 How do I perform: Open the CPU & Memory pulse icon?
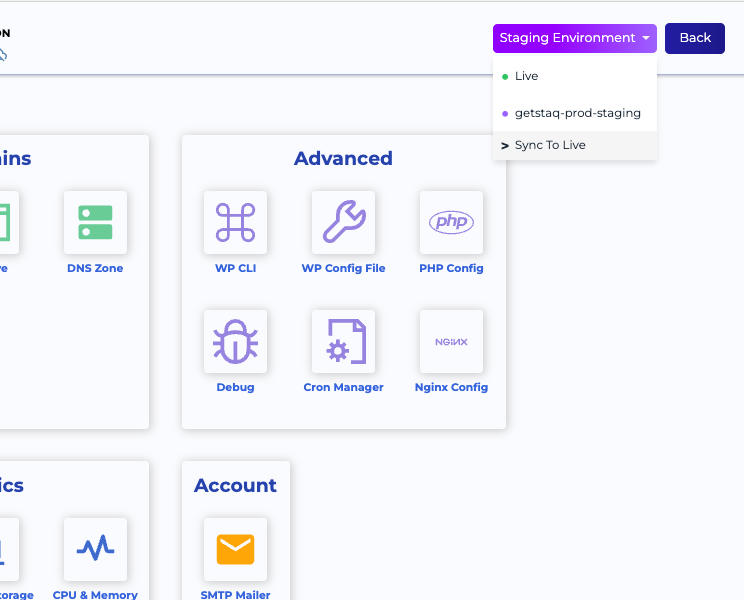pos(95,549)
